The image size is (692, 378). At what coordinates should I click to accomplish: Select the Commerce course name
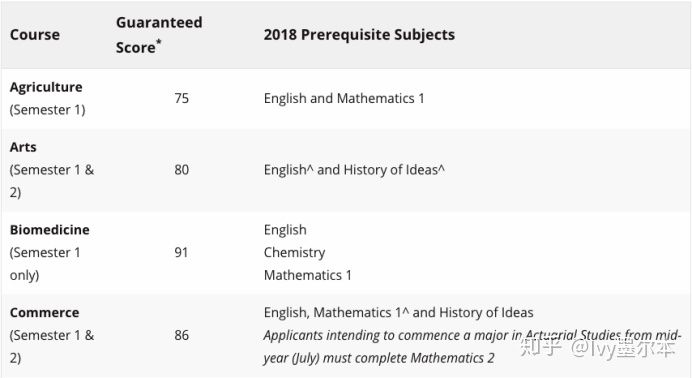(x=45, y=313)
